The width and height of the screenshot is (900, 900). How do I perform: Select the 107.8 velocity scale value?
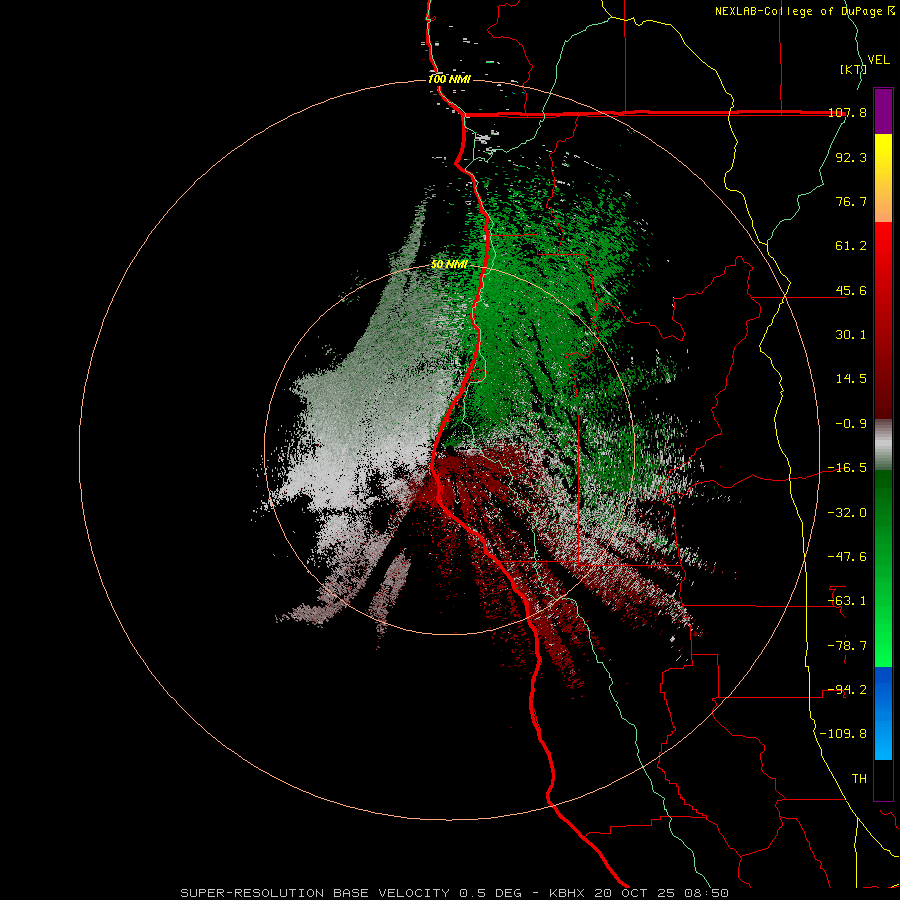click(847, 113)
